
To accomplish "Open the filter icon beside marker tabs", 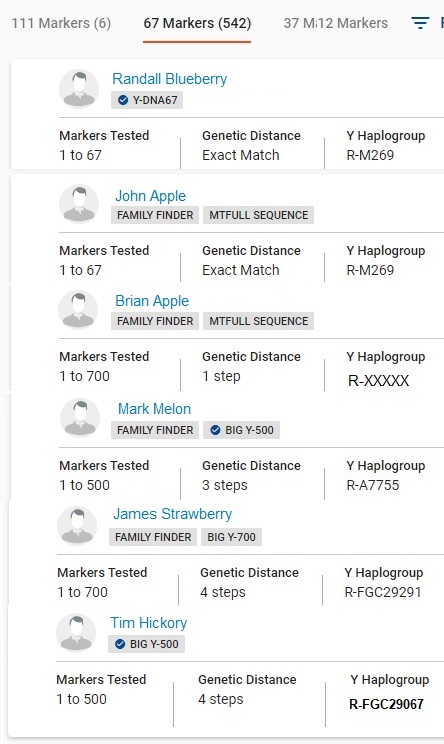I will pos(420,23).
